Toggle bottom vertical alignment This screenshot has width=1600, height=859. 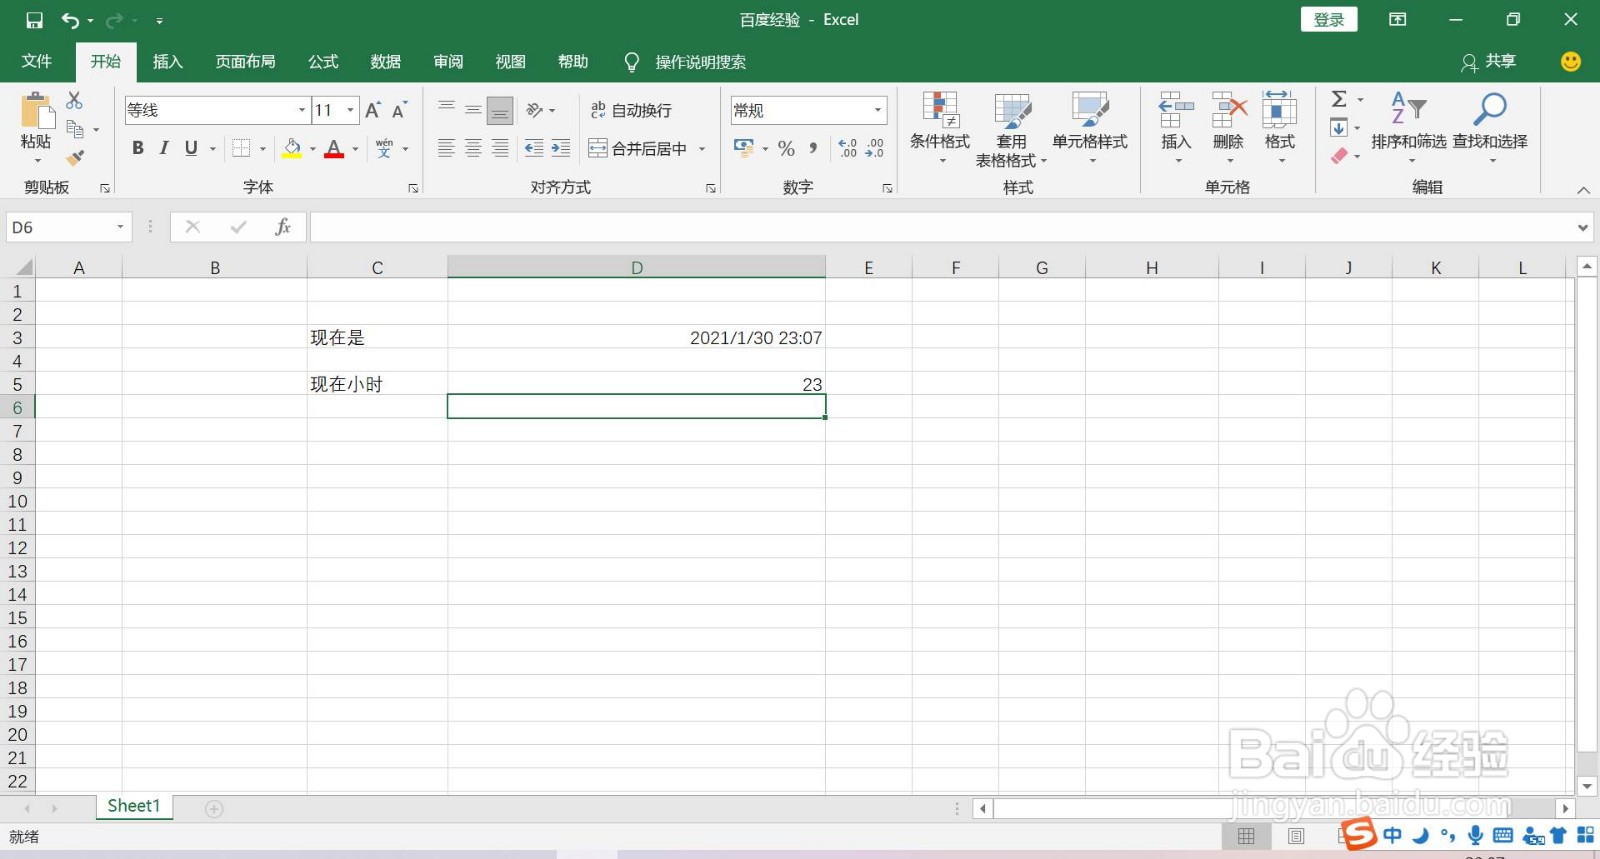[x=500, y=110]
